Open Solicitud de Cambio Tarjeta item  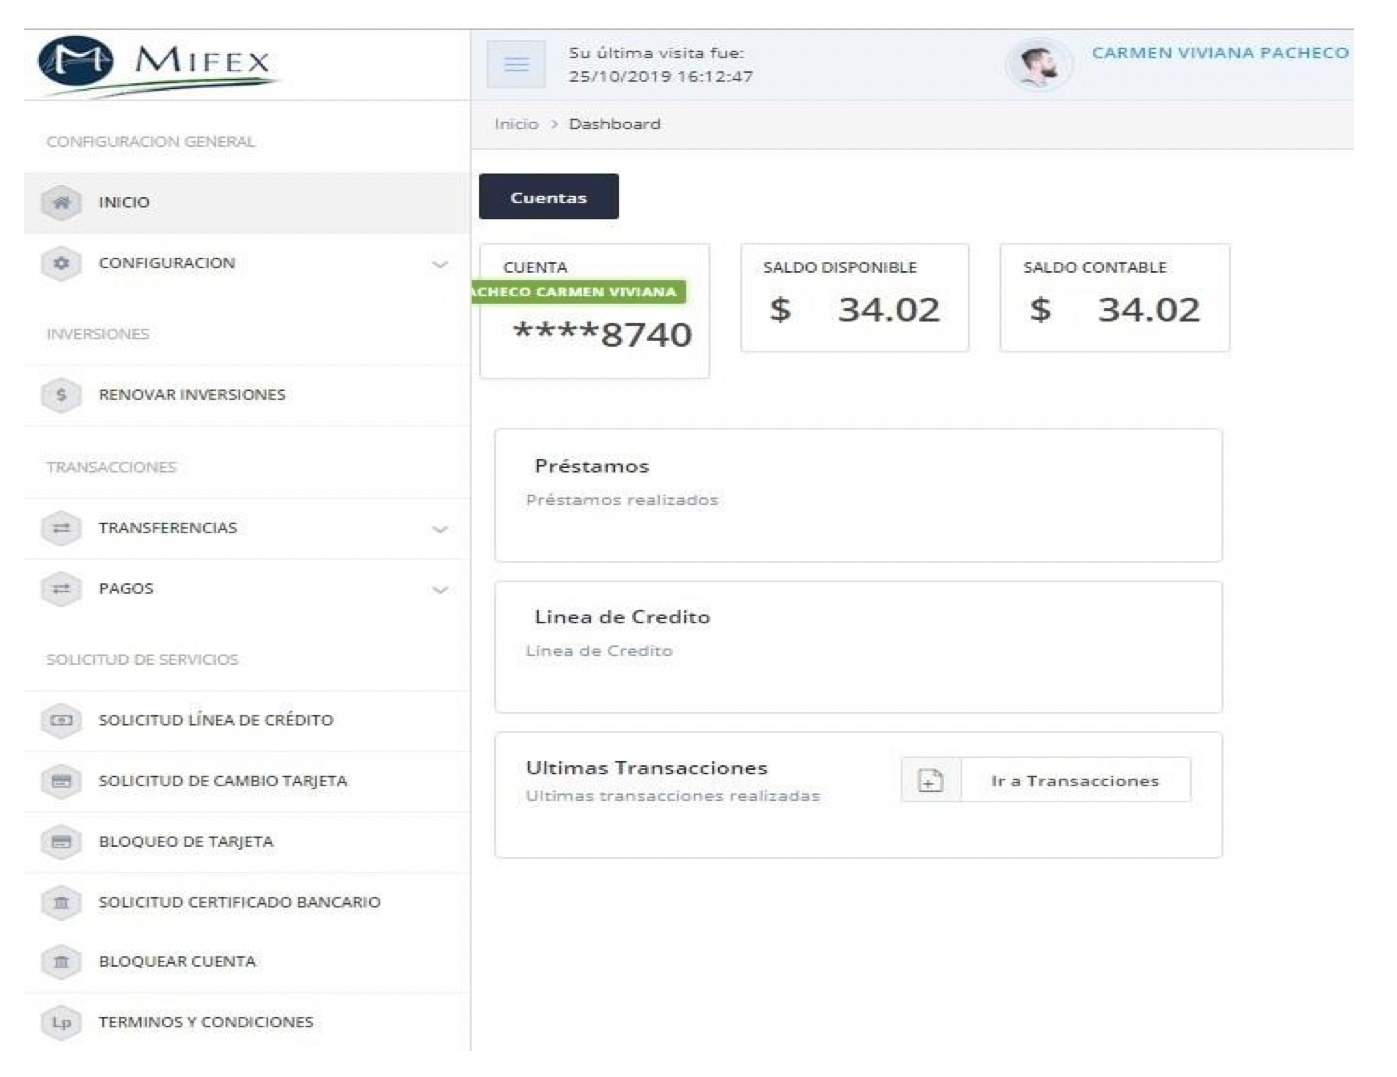[x=222, y=781]
